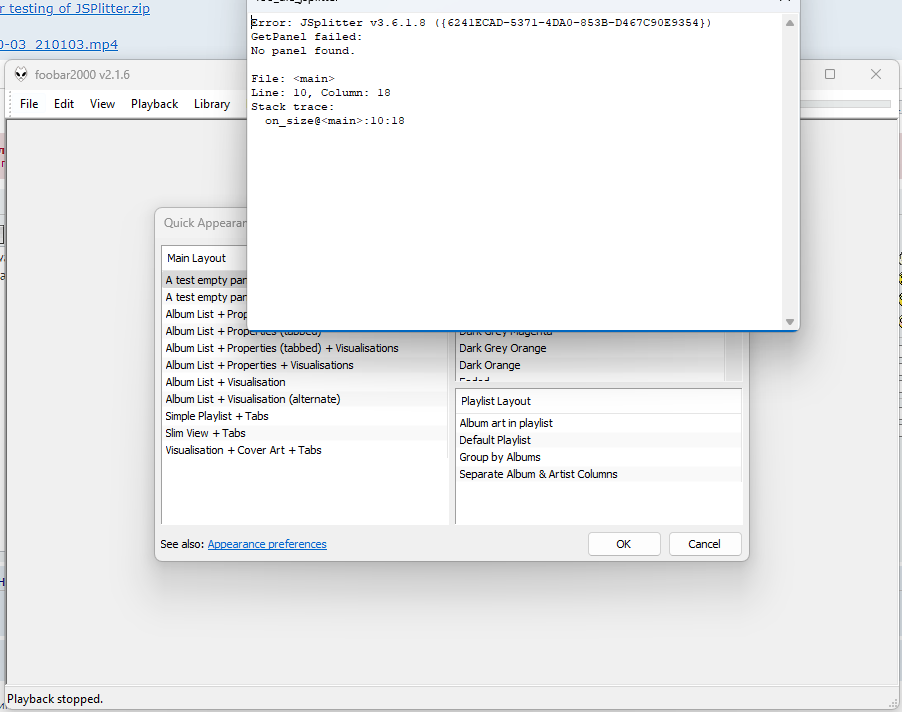
Task: Click the scroll down arrow in error window
Action: click(789, 321)
